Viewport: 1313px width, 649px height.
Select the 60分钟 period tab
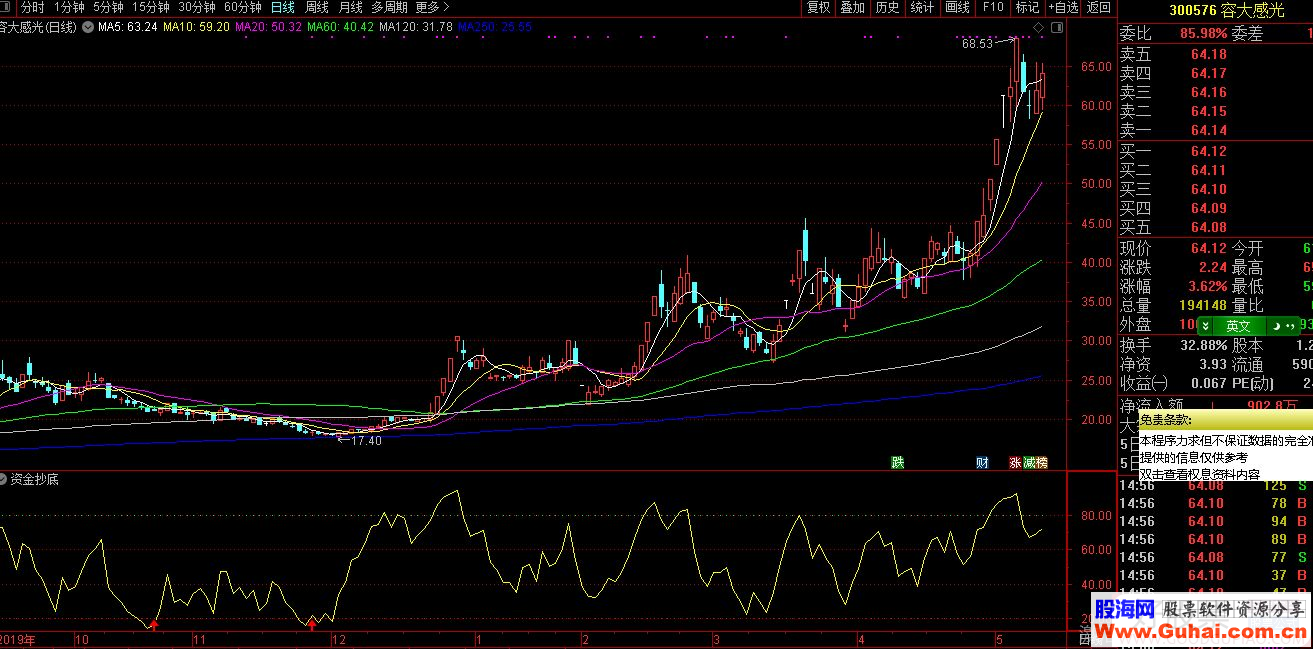click(x=243, y=7)
